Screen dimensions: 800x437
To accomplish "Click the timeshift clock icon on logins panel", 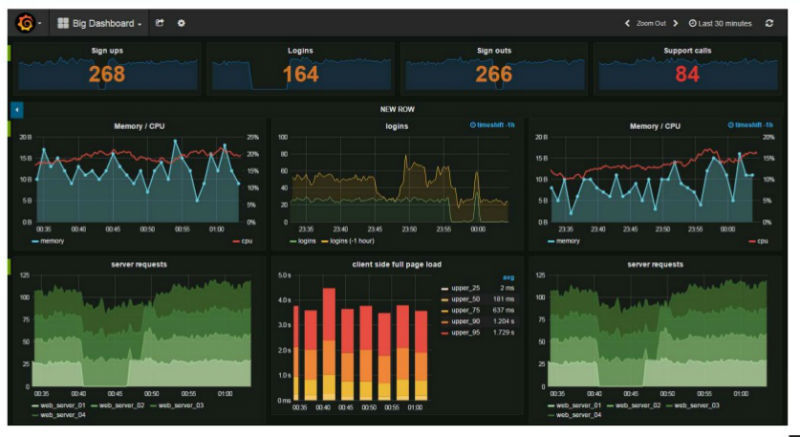I will (x=472, y=125).
